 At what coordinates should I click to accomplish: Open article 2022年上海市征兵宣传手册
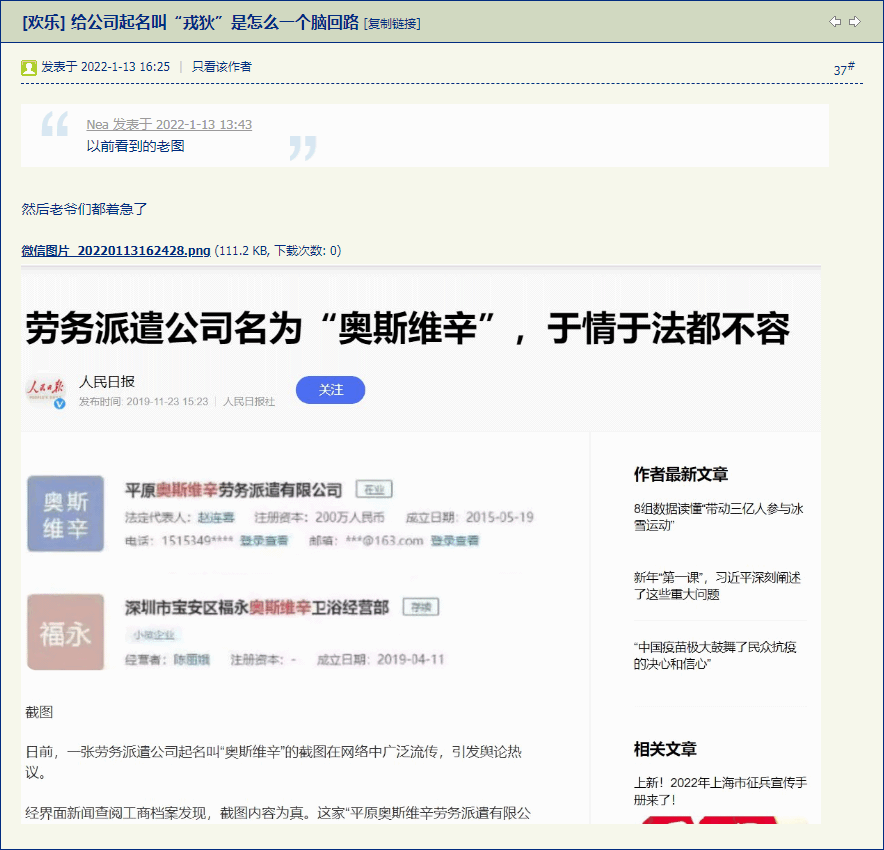coord(720,791)
